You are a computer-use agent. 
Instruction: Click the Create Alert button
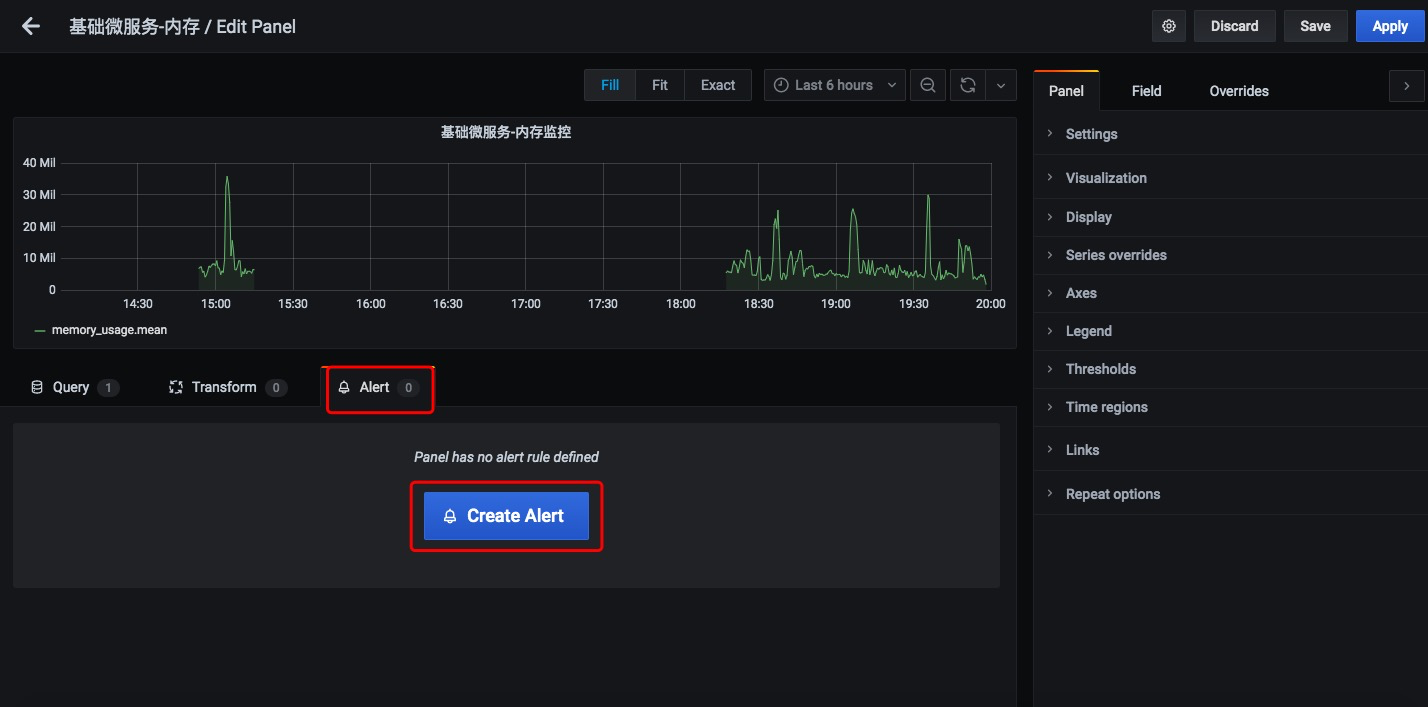[506, 516]
